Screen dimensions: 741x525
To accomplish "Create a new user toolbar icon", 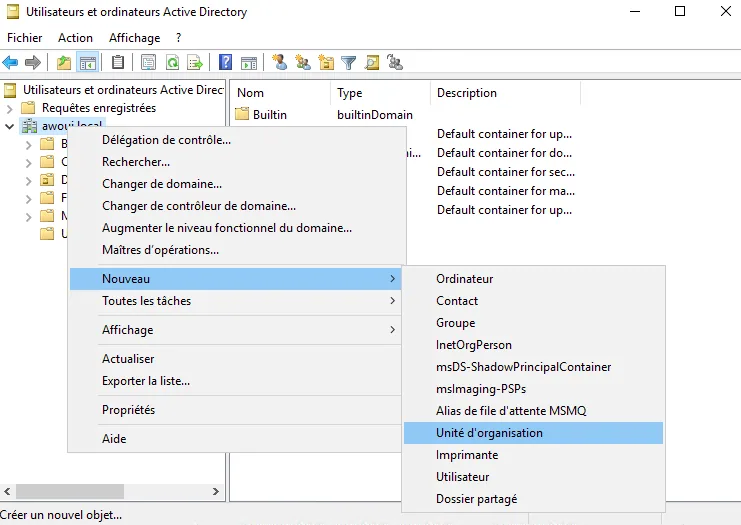I will coord(280,62).
